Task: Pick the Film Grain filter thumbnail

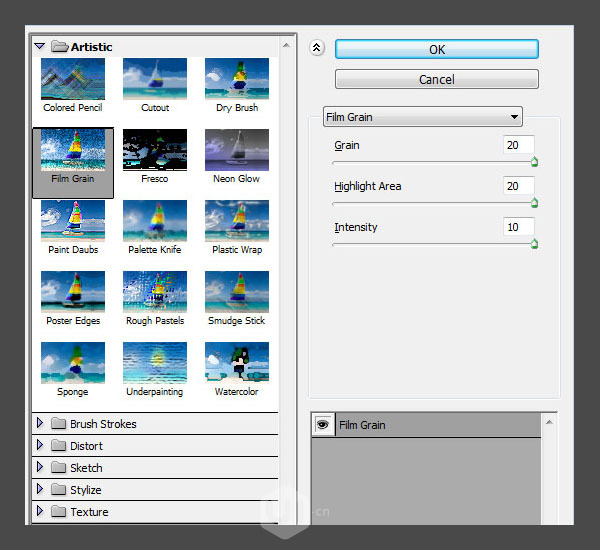Action: (73, 150)
